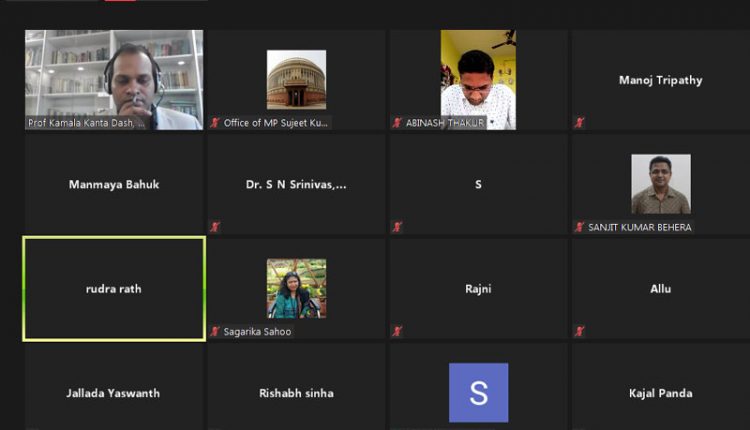Click muted mic icon on Allu tile
The height and width of the screenshot is (430, 750).
pyautogui.click(x=579, y=331)
